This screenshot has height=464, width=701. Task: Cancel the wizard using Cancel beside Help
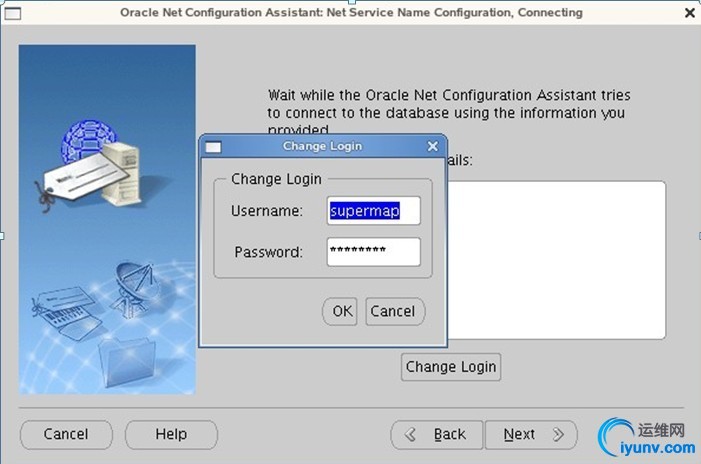point(66,434)
